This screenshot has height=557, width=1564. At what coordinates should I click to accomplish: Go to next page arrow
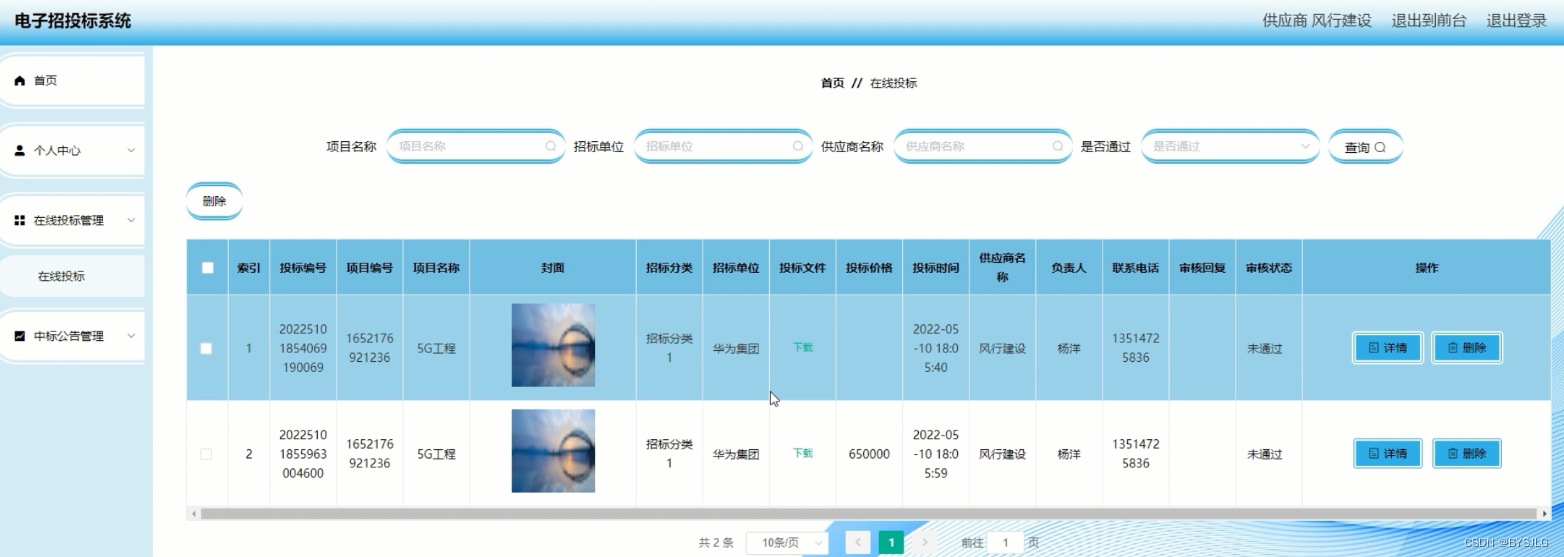tap(925, 543)
